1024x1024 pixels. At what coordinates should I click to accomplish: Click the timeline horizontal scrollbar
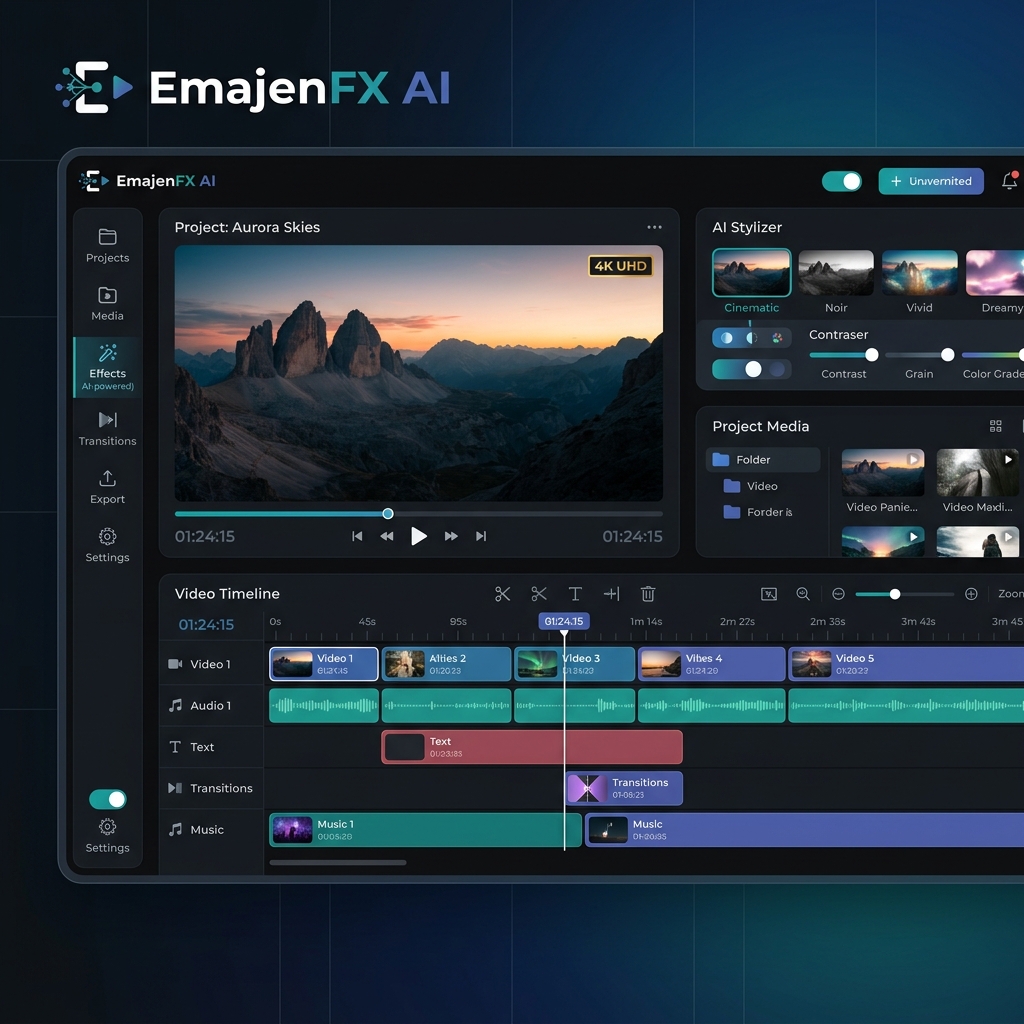click(338, 863)
